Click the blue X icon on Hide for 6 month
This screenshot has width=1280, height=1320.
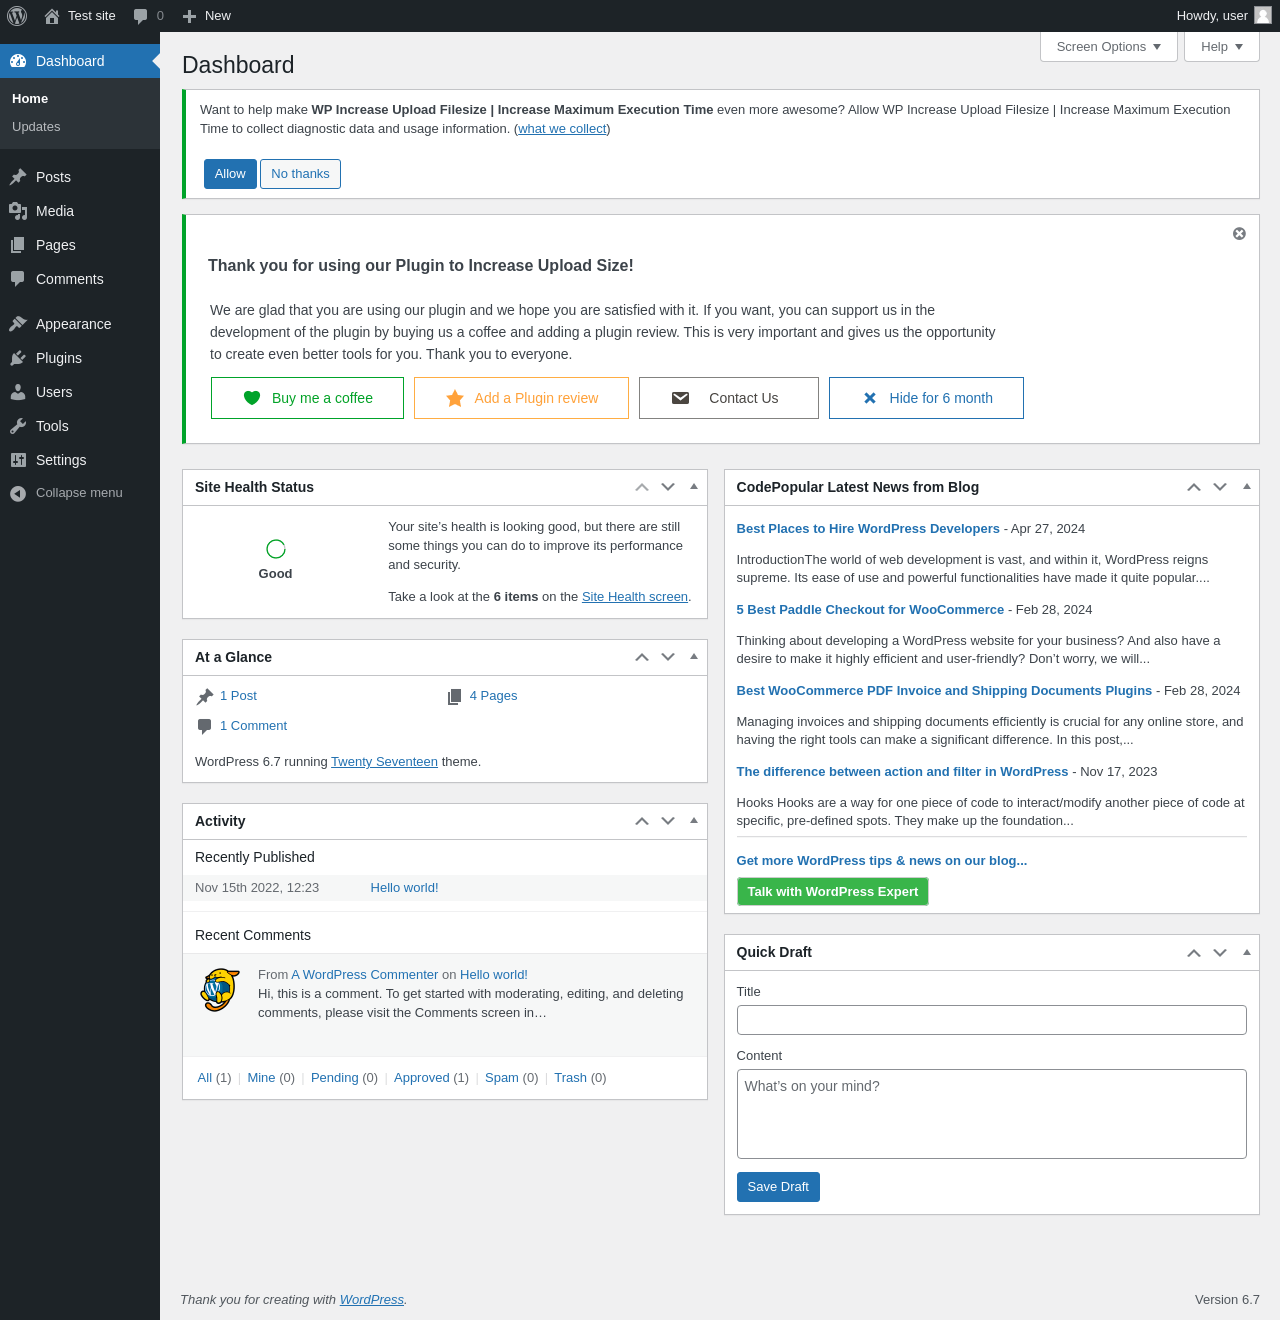870,398
